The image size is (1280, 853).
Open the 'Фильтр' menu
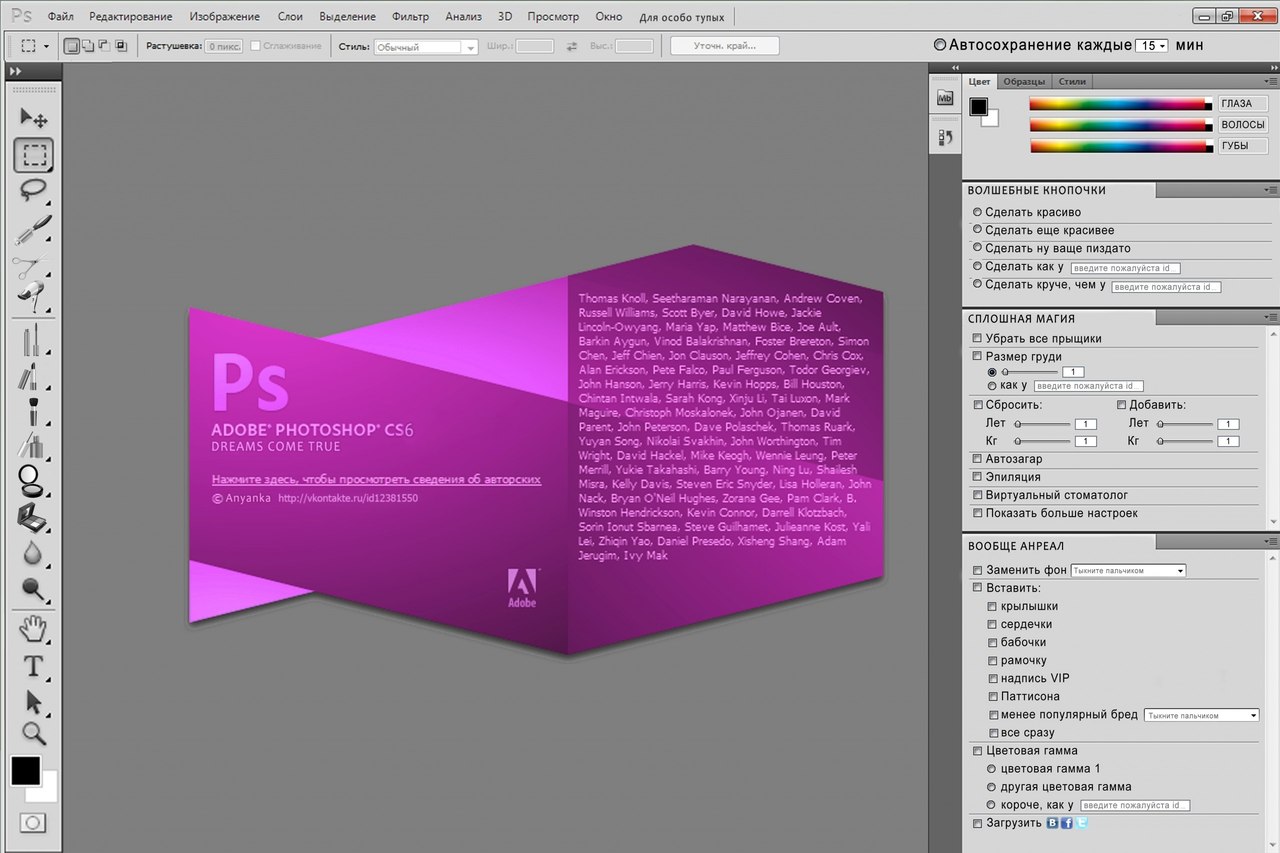[x=410, y=17]
